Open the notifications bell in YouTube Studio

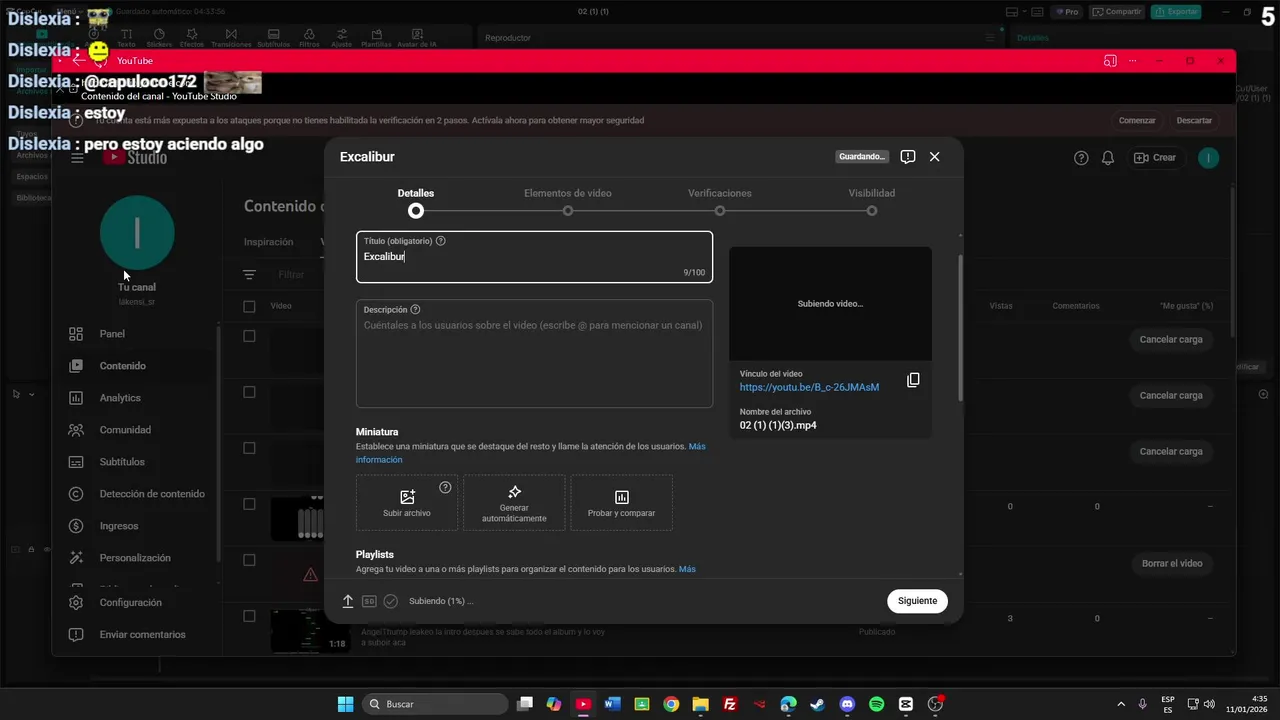[x=1108, y=158]
